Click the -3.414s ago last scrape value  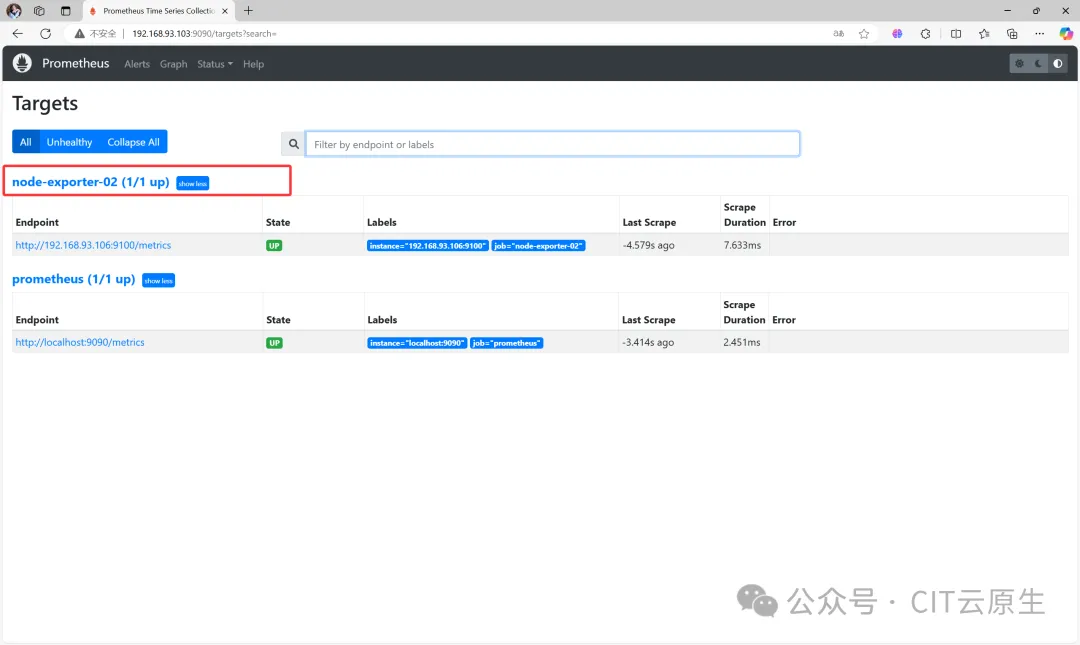pyautogui.click(x=648, y=342)
